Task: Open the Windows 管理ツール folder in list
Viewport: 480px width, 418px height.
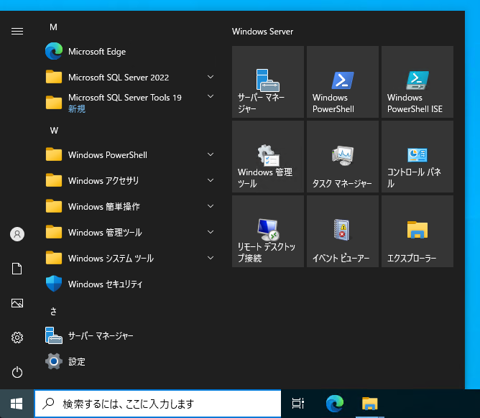Action: click(130, 232)
